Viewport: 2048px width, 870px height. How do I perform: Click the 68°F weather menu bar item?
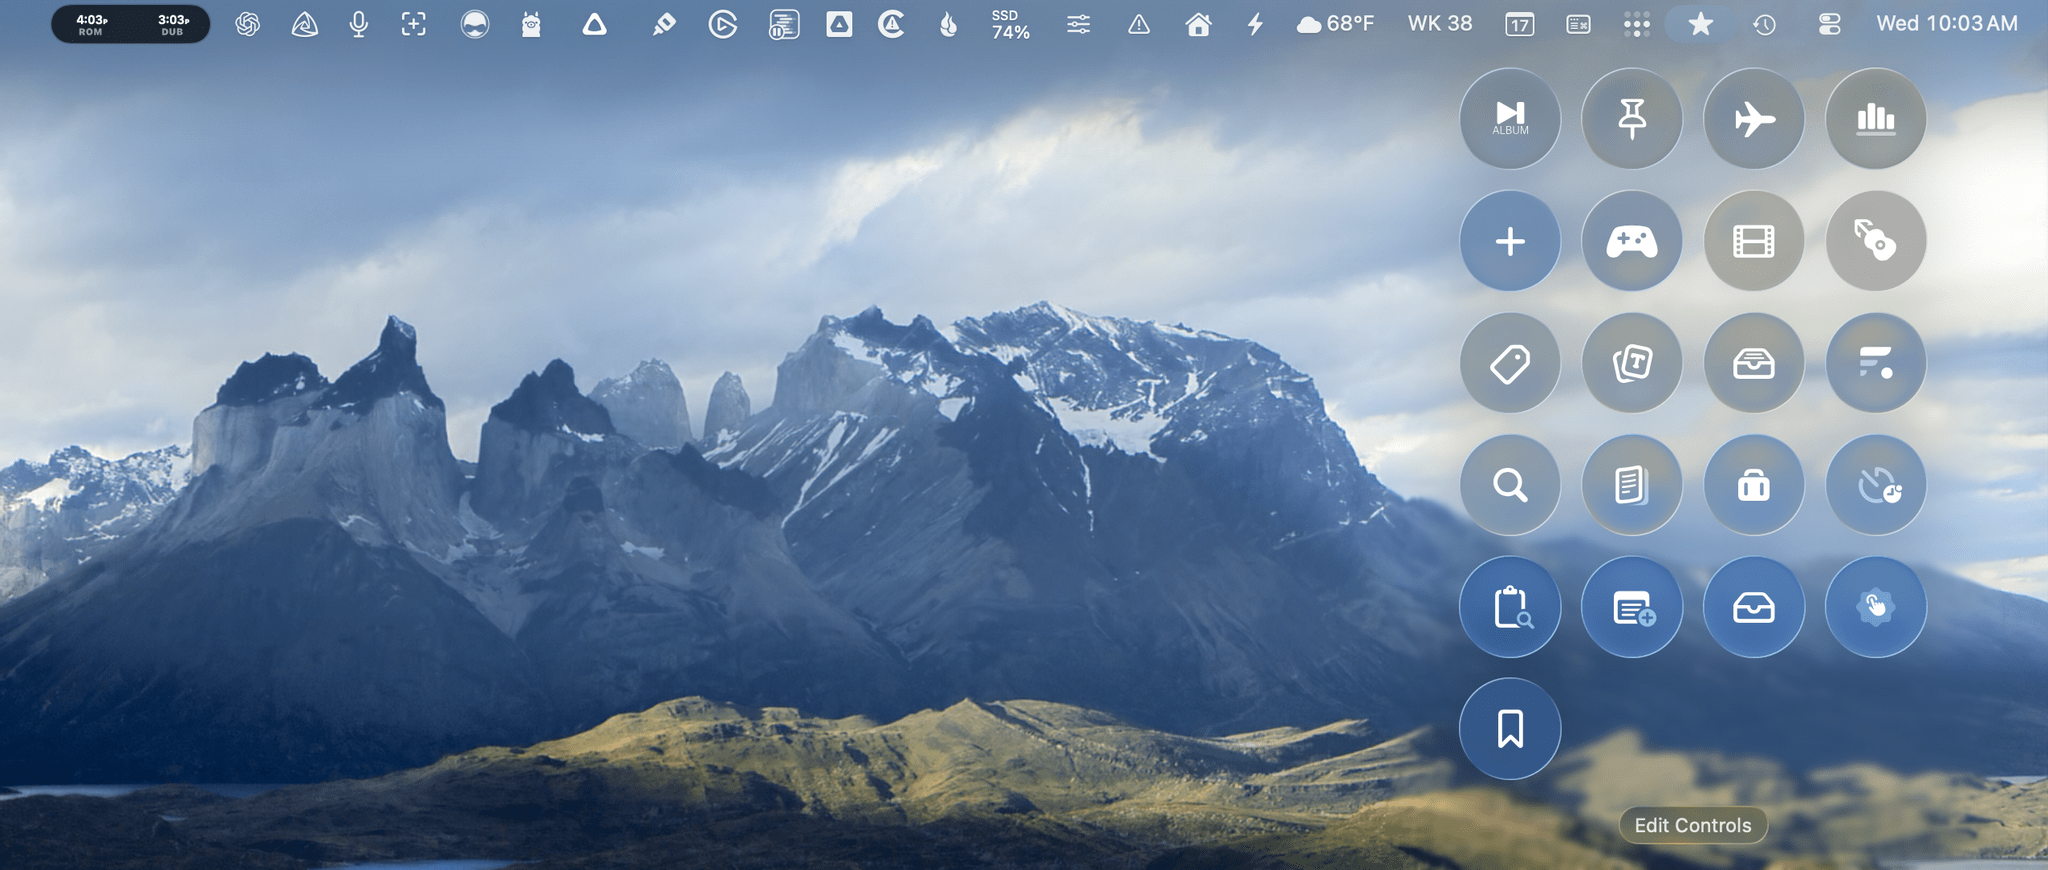pos(1335,24)
